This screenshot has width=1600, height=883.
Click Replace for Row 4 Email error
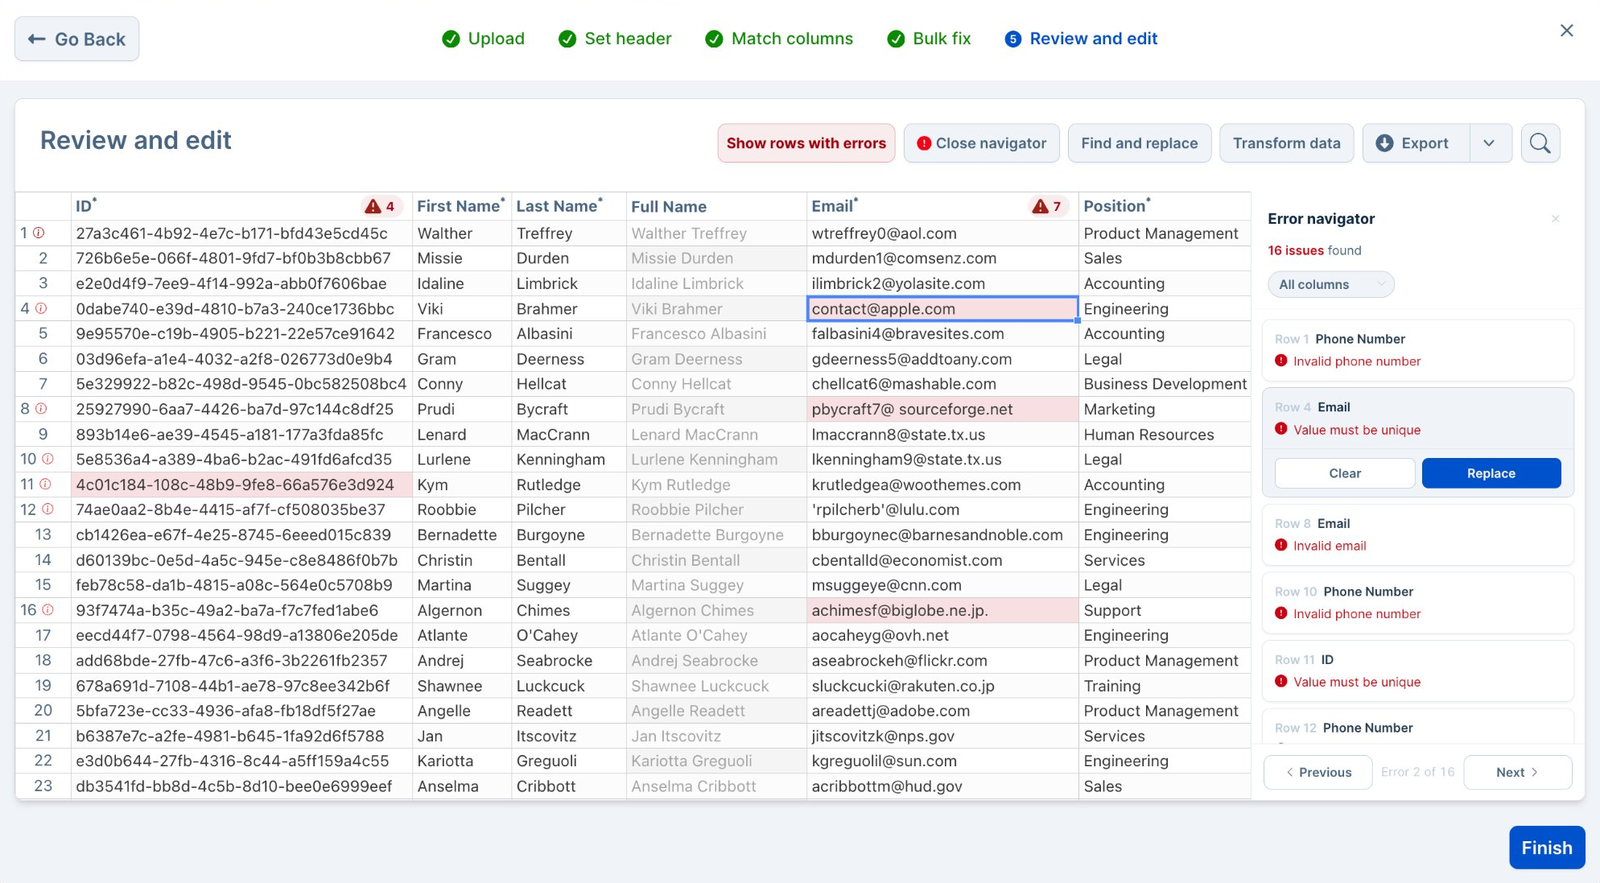(x=1491, y=473)
